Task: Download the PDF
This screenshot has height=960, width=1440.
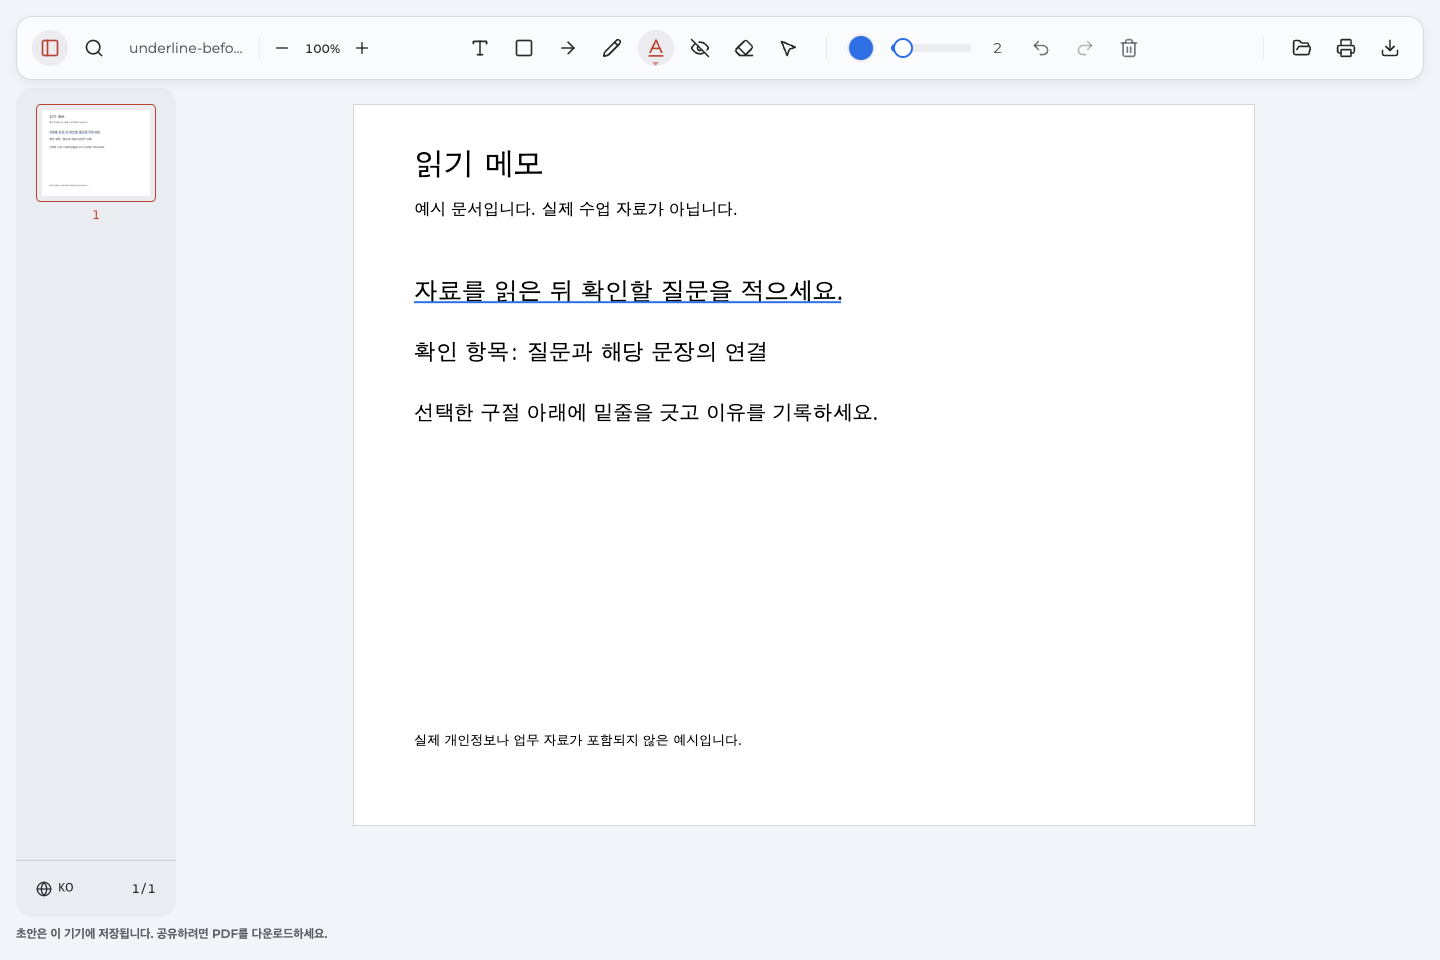Action: (x=1390, y=48)
